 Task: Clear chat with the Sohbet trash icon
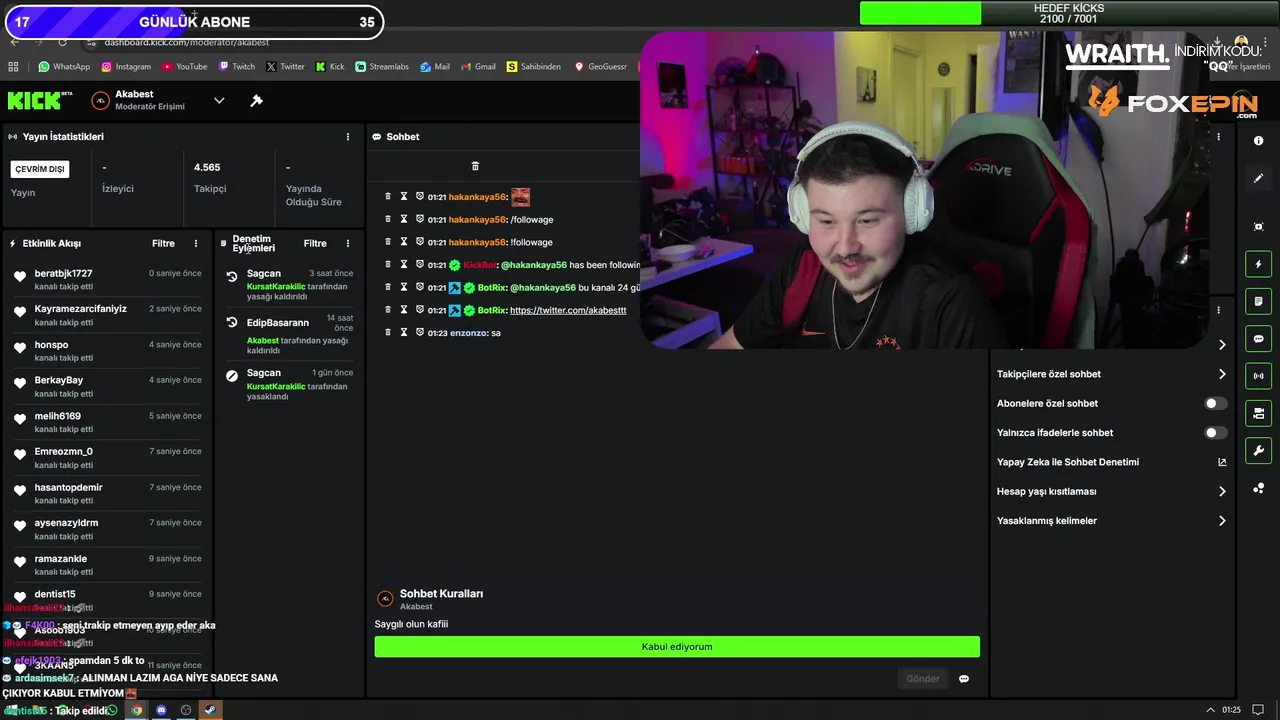(475, 166)
